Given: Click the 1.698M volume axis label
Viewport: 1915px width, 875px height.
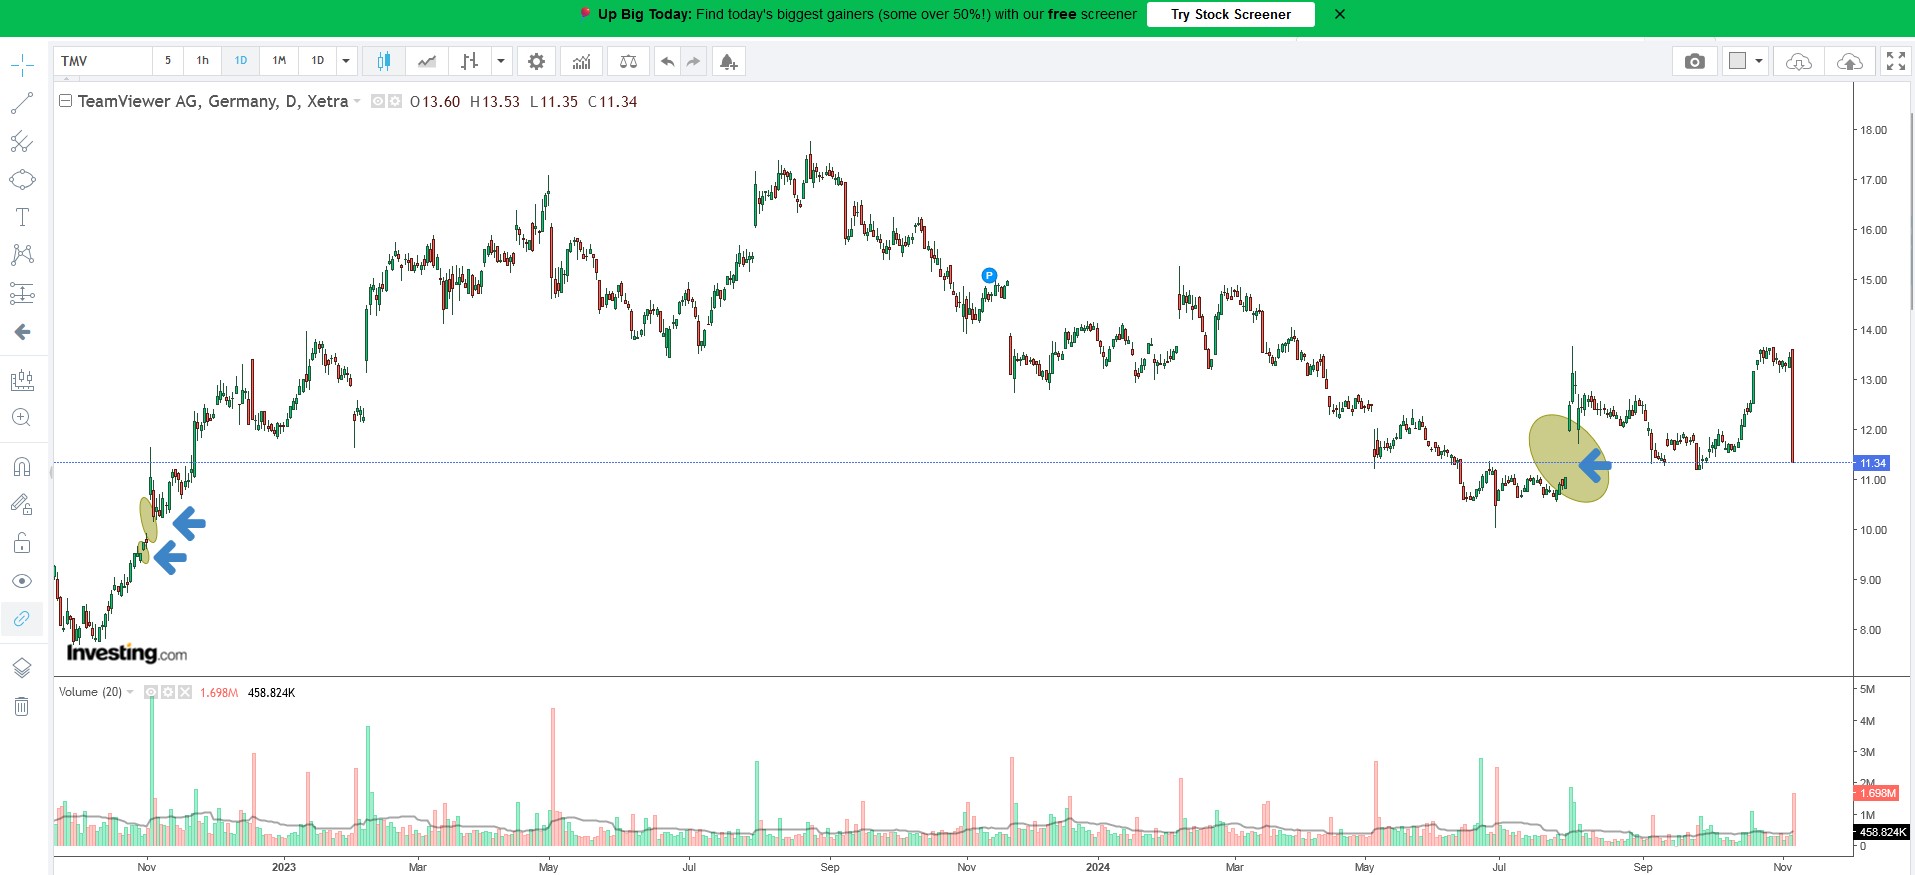Looking at the screenshot, I should [x=1877, y=793].
